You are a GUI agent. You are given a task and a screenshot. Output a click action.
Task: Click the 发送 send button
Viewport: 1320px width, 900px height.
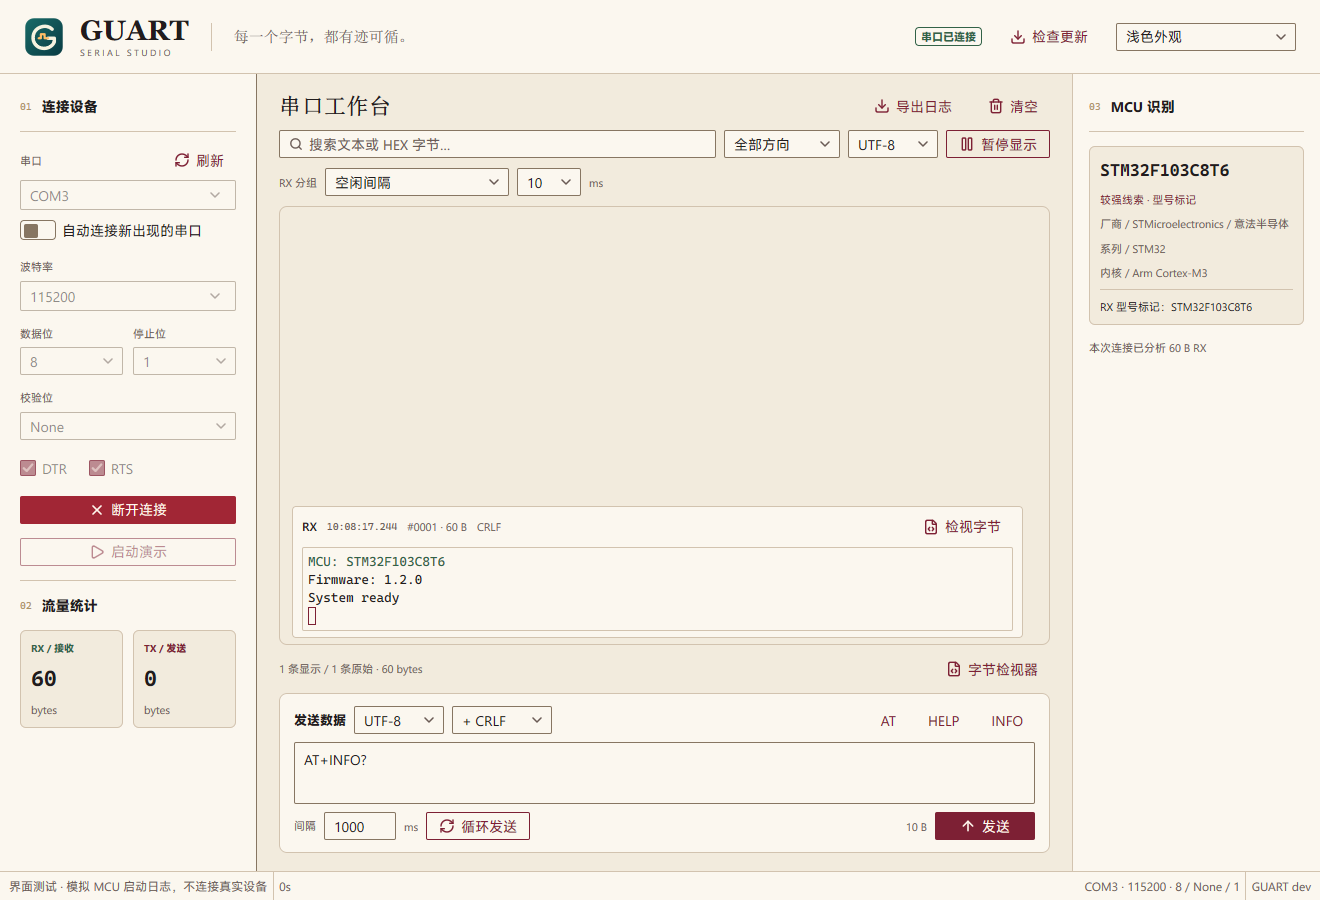(x=985, y=826)
